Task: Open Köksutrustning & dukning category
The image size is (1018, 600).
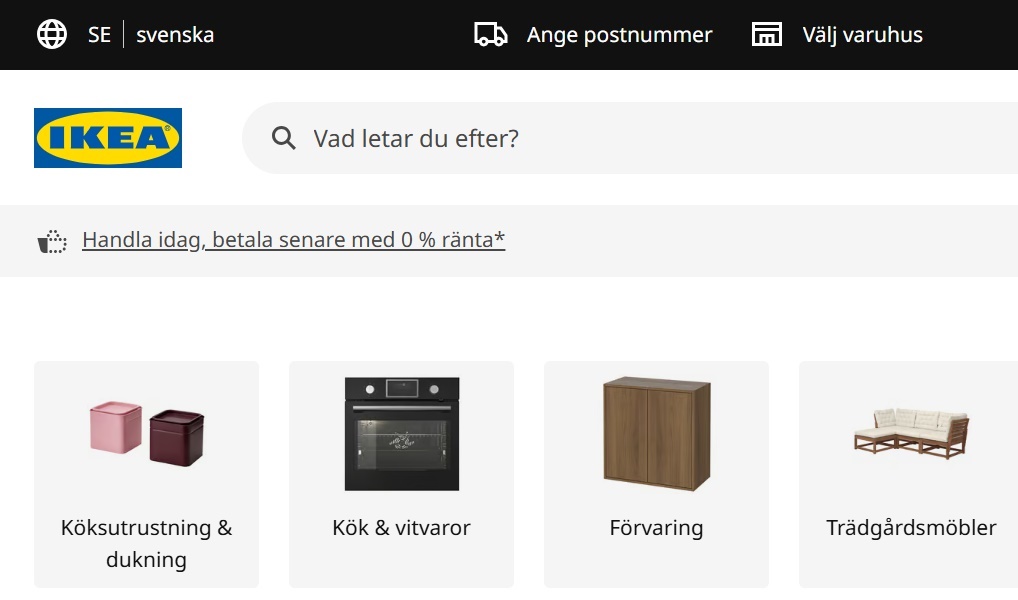Action: click(146, 543)
